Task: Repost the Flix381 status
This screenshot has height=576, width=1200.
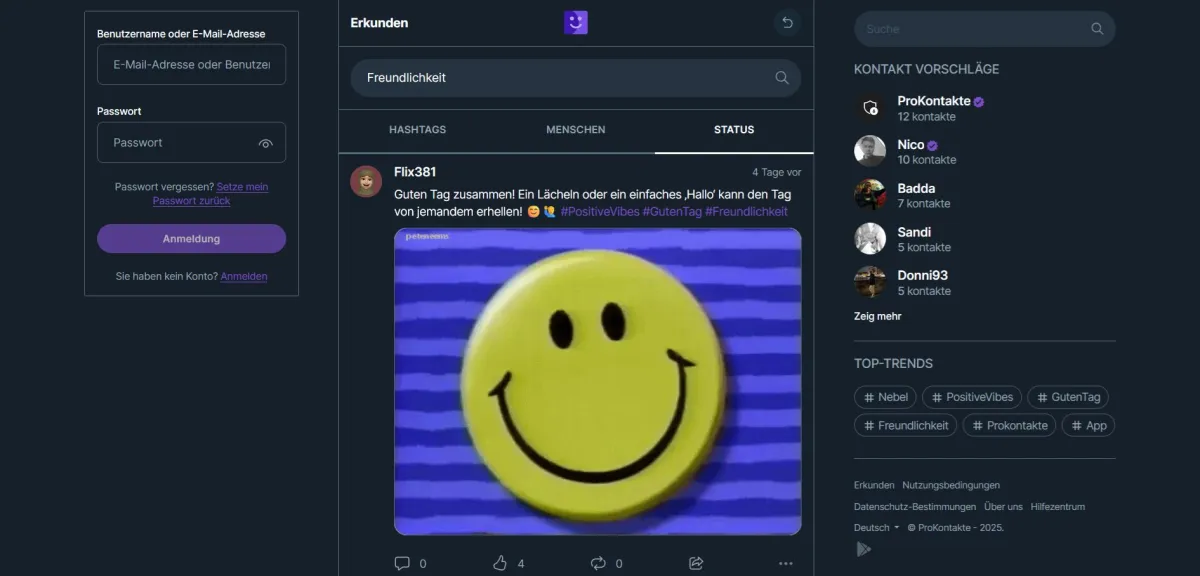Action: pyautogui.click(x=598, y=563)
